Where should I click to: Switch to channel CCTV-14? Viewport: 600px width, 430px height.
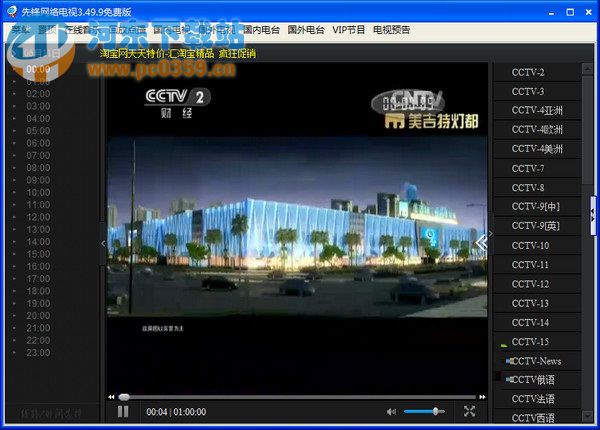(537, 322)
